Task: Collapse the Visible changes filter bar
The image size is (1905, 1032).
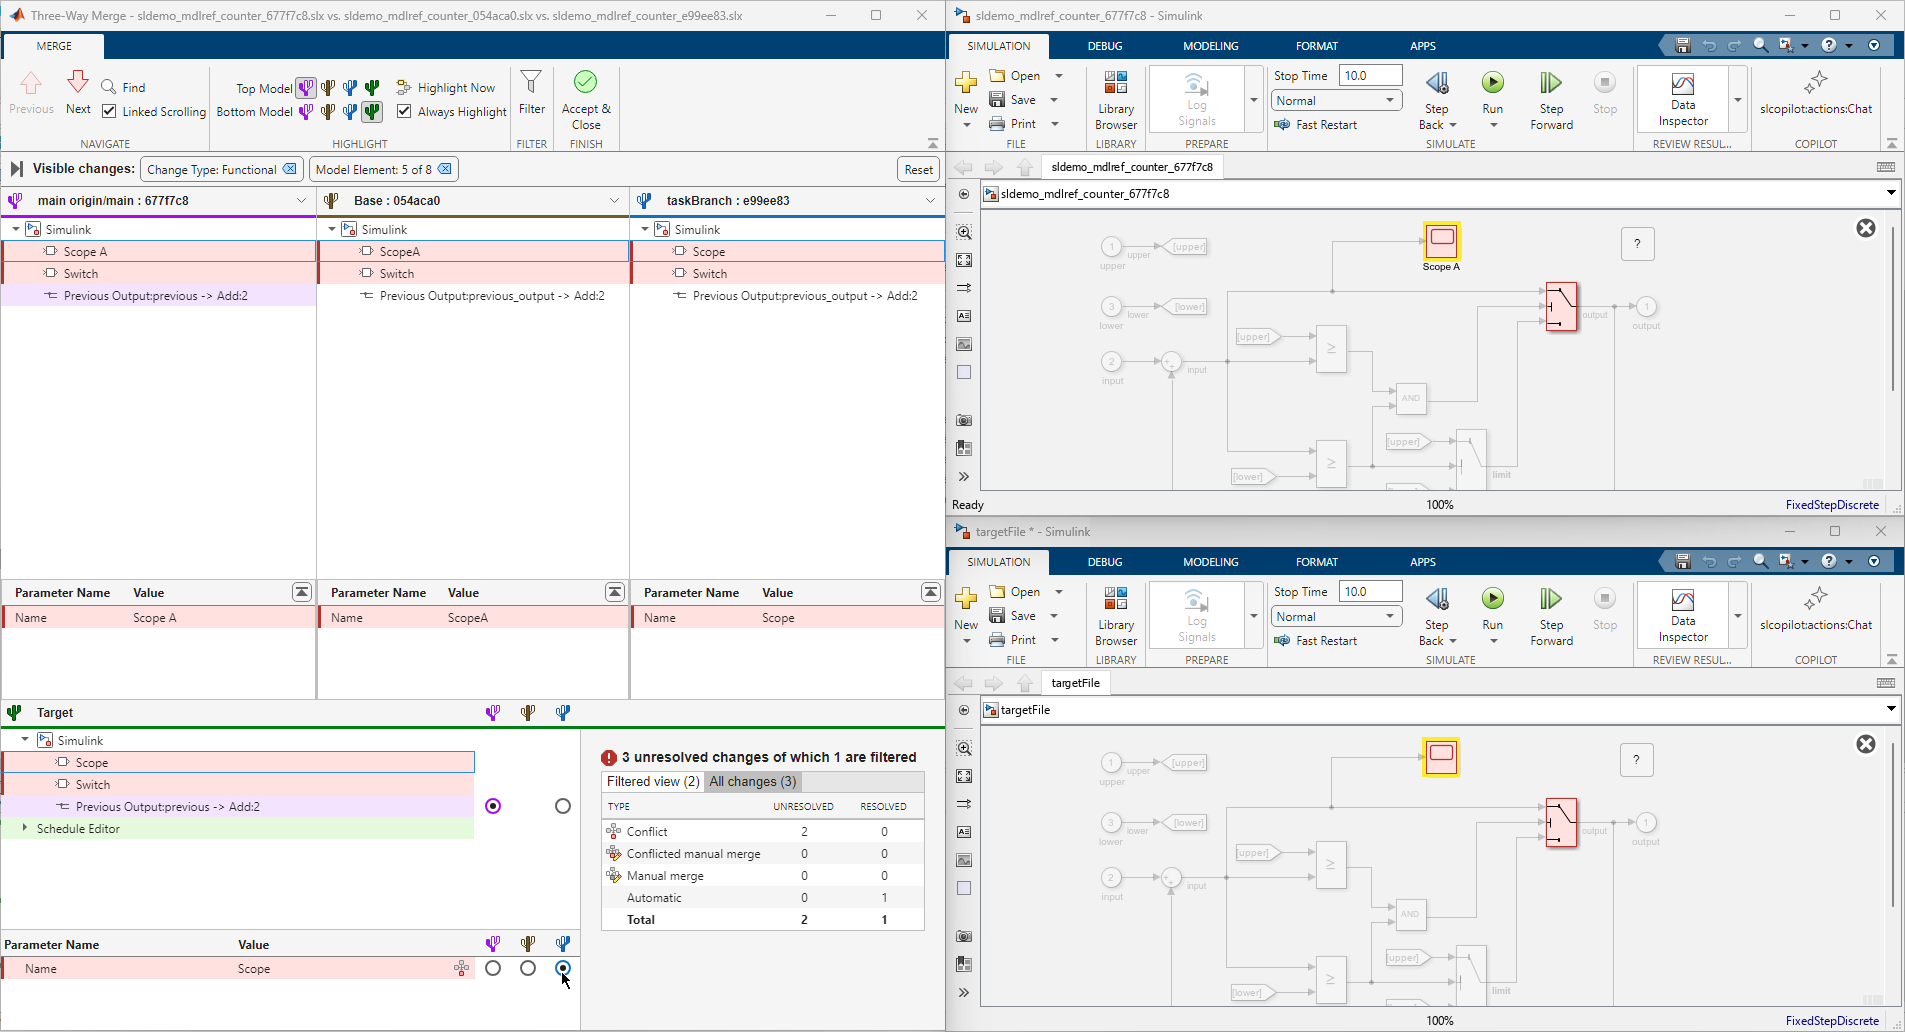Action: (x=16, y=169)
